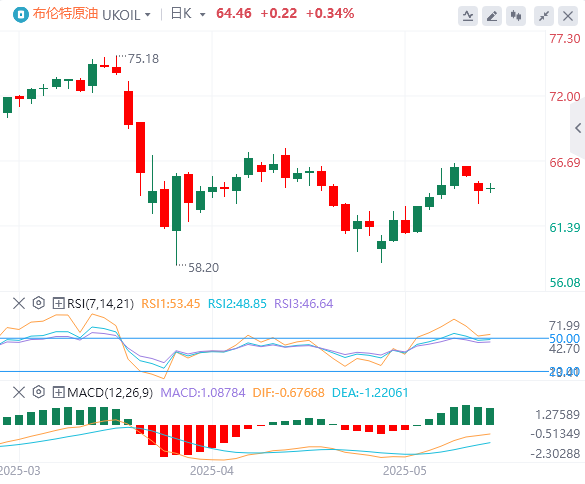Image resolution: width=585 pixels, height=484 pixels.
Task: Click the RSI 50.00 level line label
Action: pyautogui.click(x=564, y=339)
